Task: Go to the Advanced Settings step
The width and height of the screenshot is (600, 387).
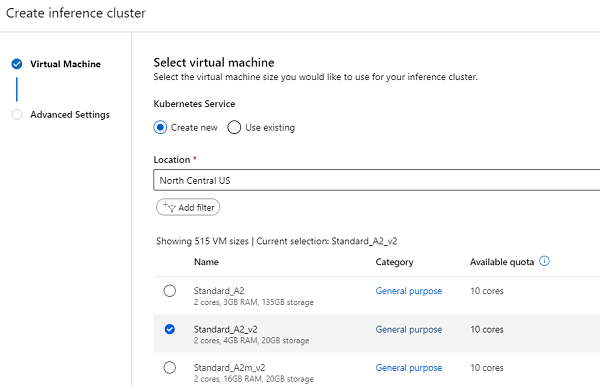Action: coord(70,114)
